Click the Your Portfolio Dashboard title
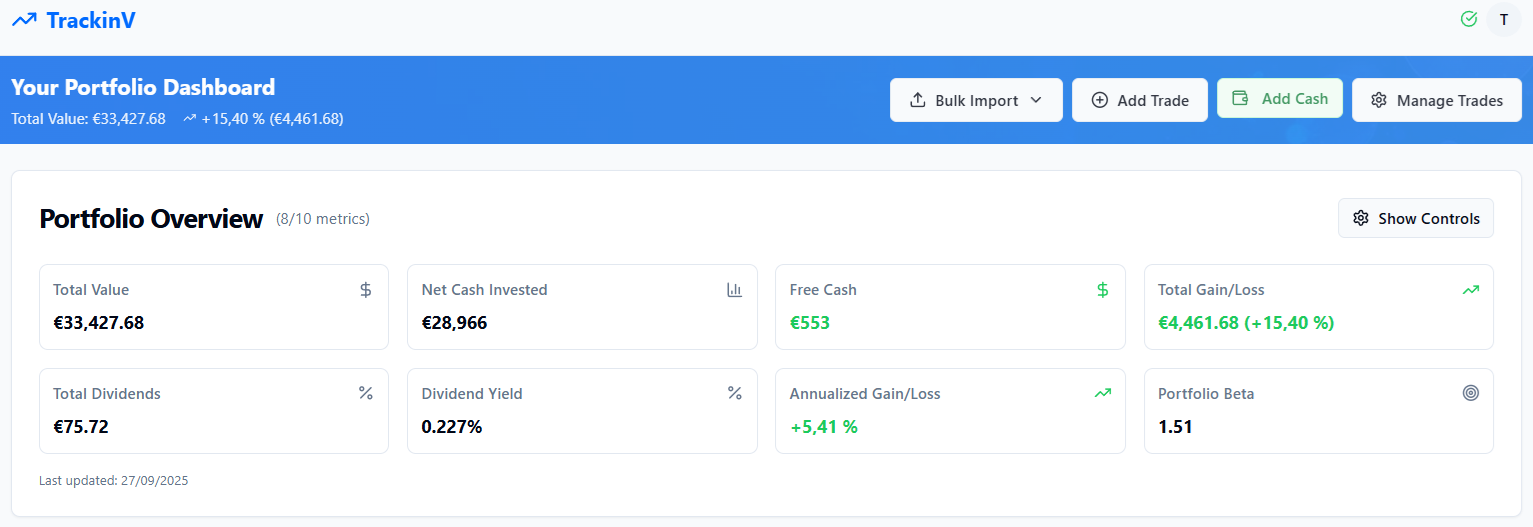Viewport: 1533px width, 527px height. point(143,87)
